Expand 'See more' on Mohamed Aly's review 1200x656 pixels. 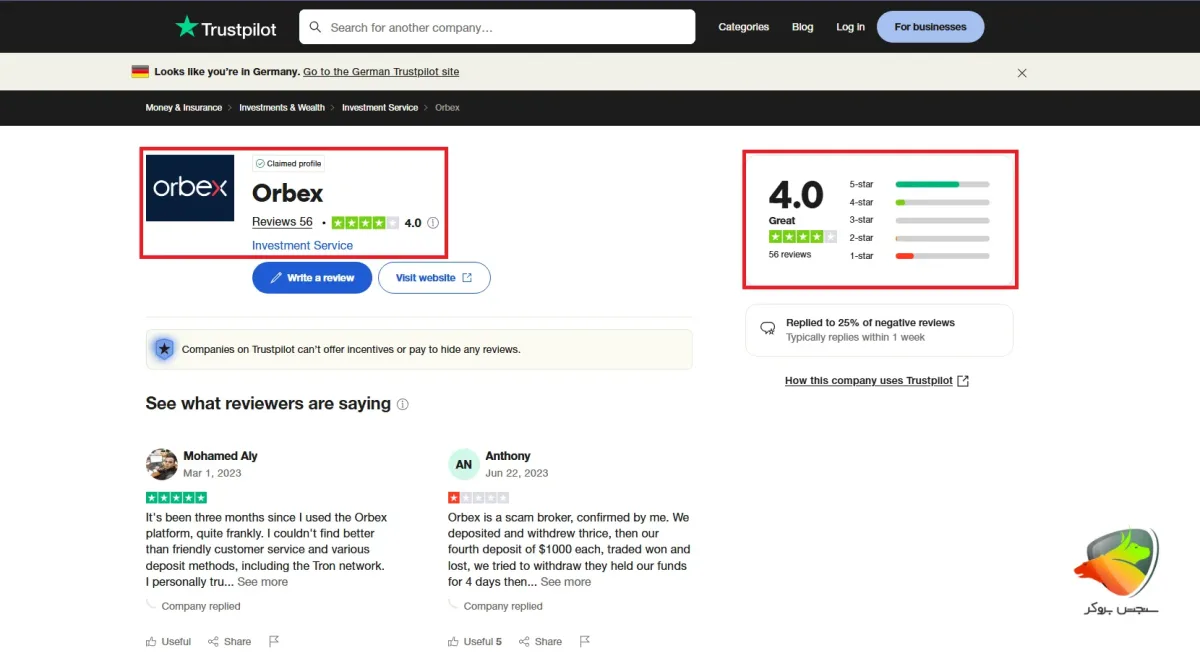point(262,582)
